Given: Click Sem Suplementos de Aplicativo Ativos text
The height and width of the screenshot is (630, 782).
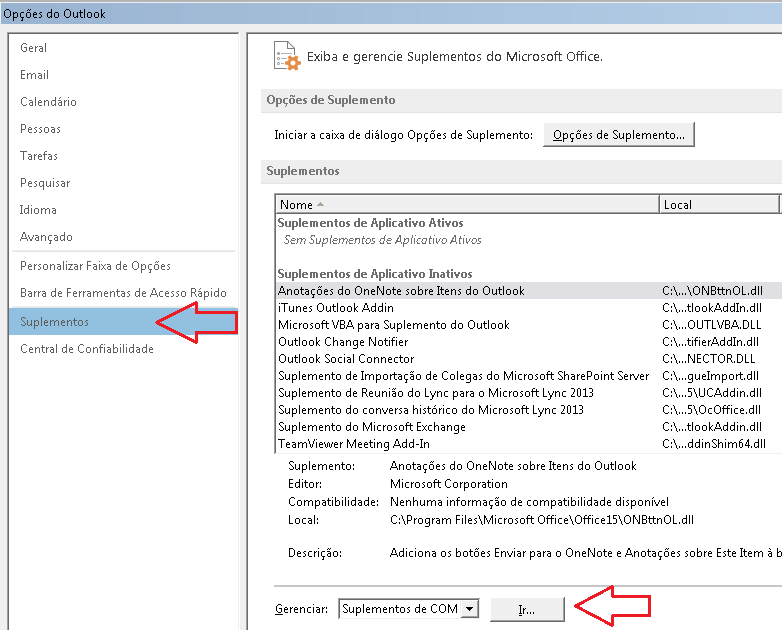Looking at the screenshot, I should point(383,240).
